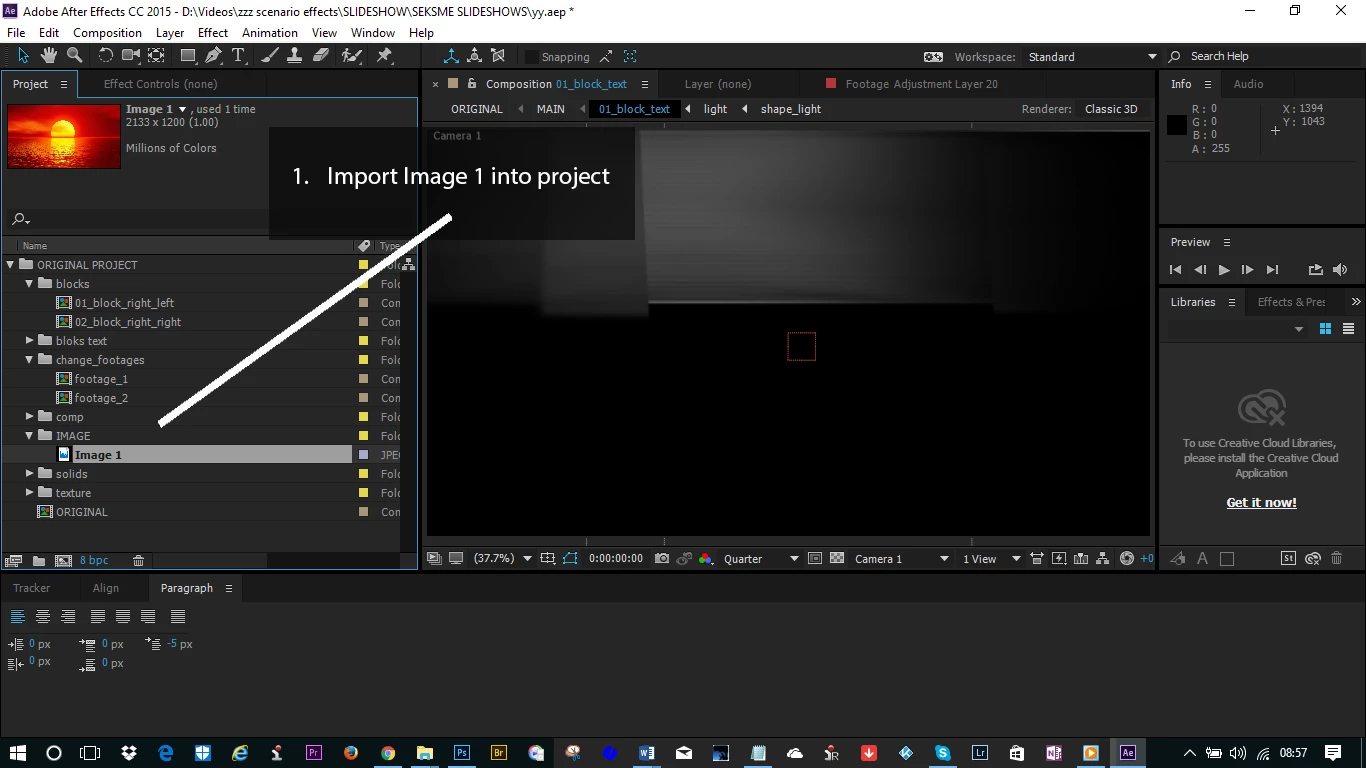Open the Quarter resolution dropdown
Image resolution: width=1366 pixels, height=768 pixels.
pyautogui.click(x=762, y=559)
